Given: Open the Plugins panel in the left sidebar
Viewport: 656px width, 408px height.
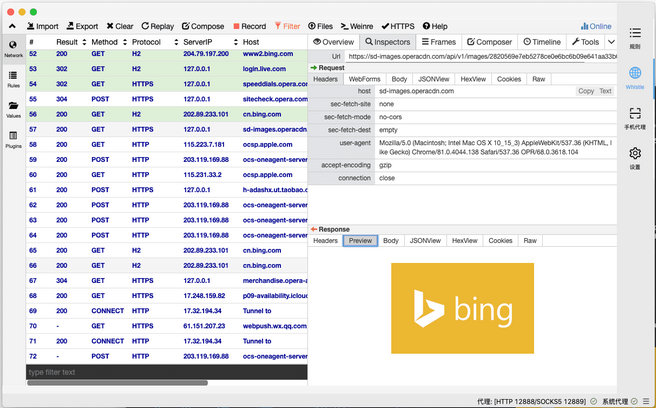Looking at the screenshot, I should click(13, 140).
